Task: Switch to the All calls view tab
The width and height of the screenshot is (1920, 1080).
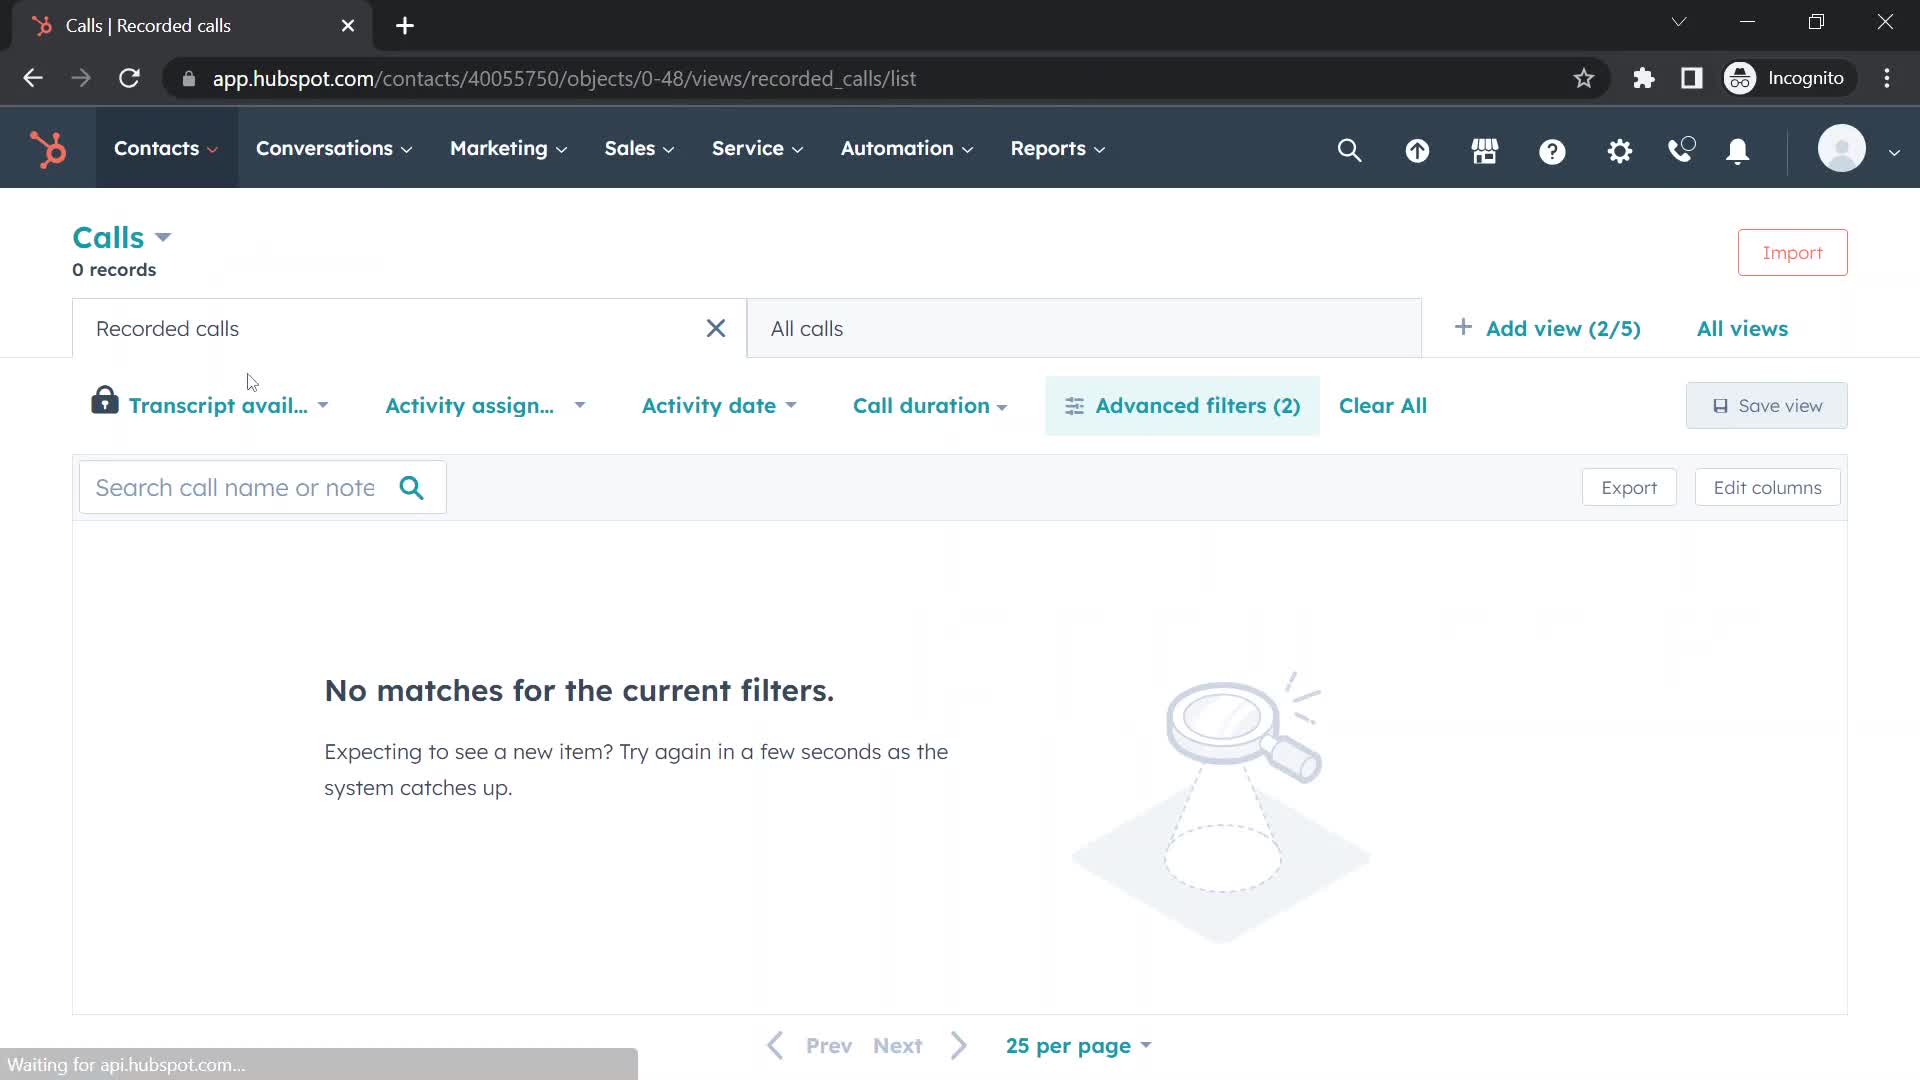Action: coord(807,328)
